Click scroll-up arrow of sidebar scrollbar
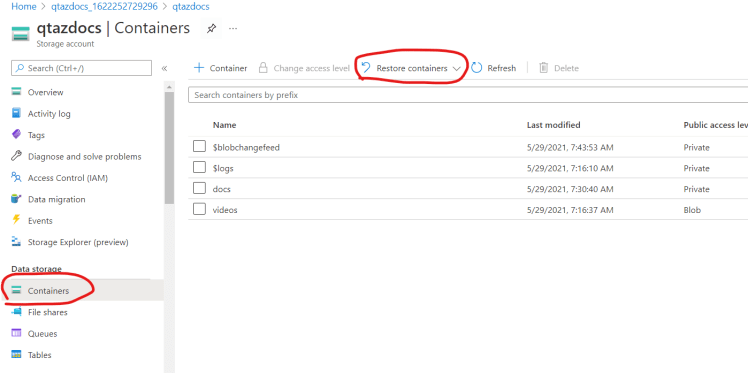Screen dimensions: 748x373 (169, 87)
